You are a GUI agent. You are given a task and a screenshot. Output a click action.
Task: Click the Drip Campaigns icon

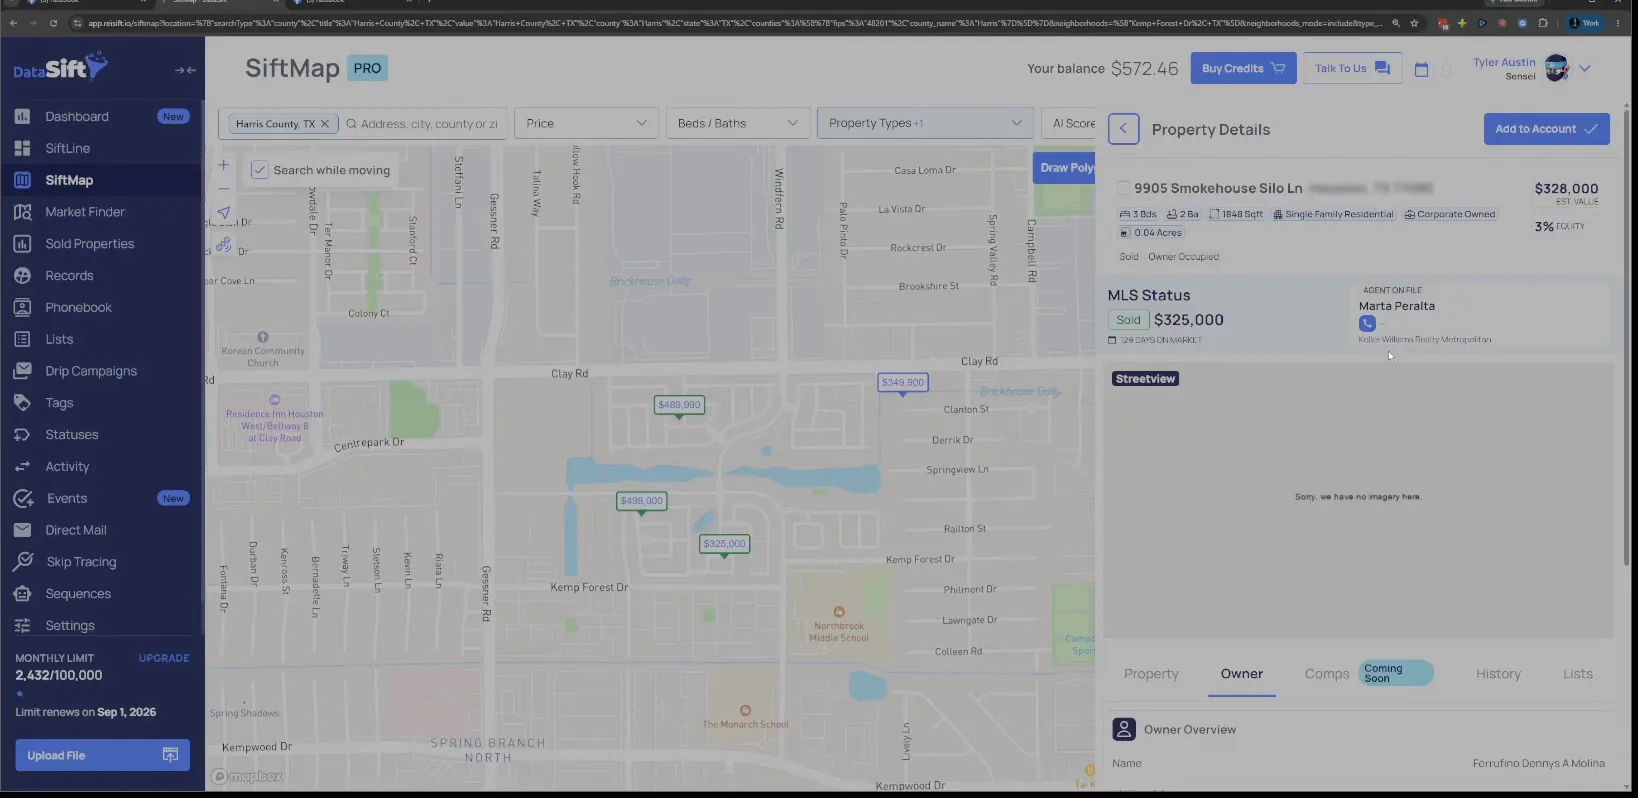(x=22, y=371)
